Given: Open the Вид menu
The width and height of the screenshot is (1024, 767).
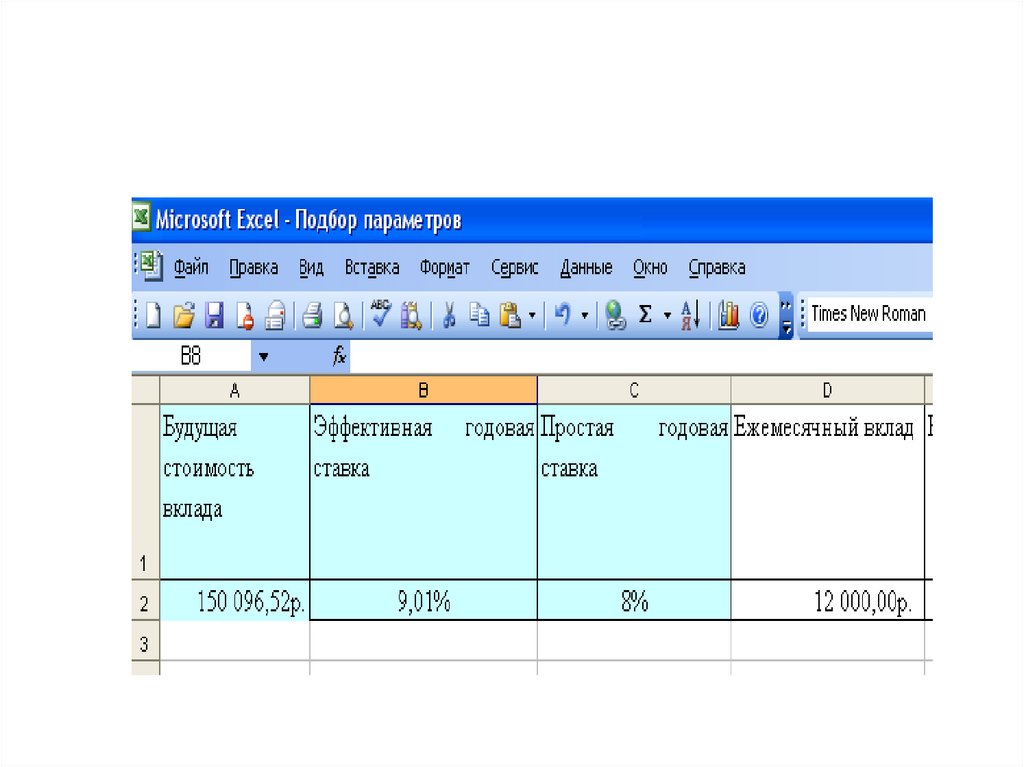Looking at the screenshot, I should tap(311, 268).
